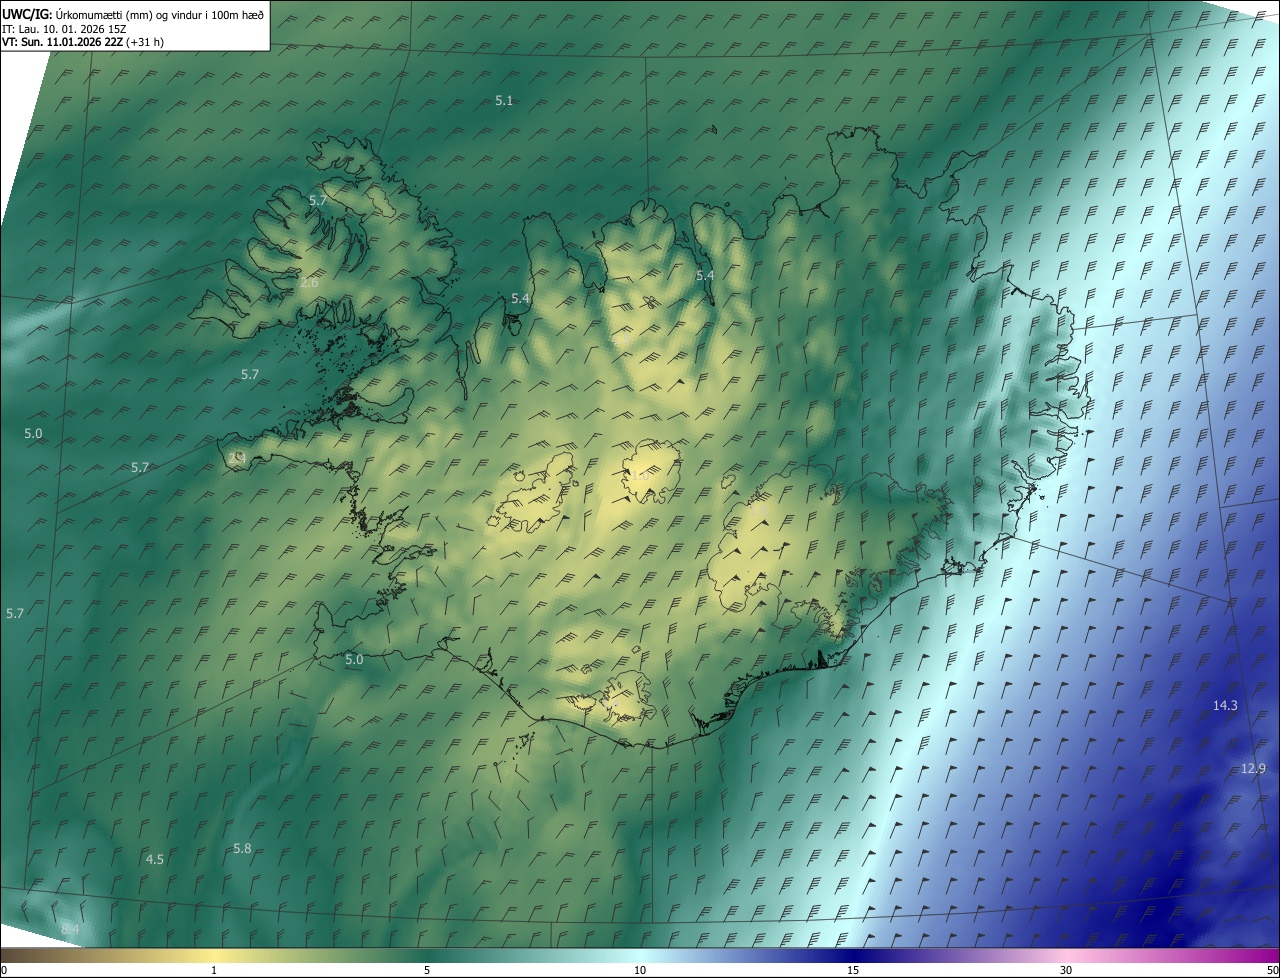Image resolution: width=1280 pixels, height=978 pixels.
Task: Click the 5.1 value label north of Iceland
Action: [x=504, y=101]
